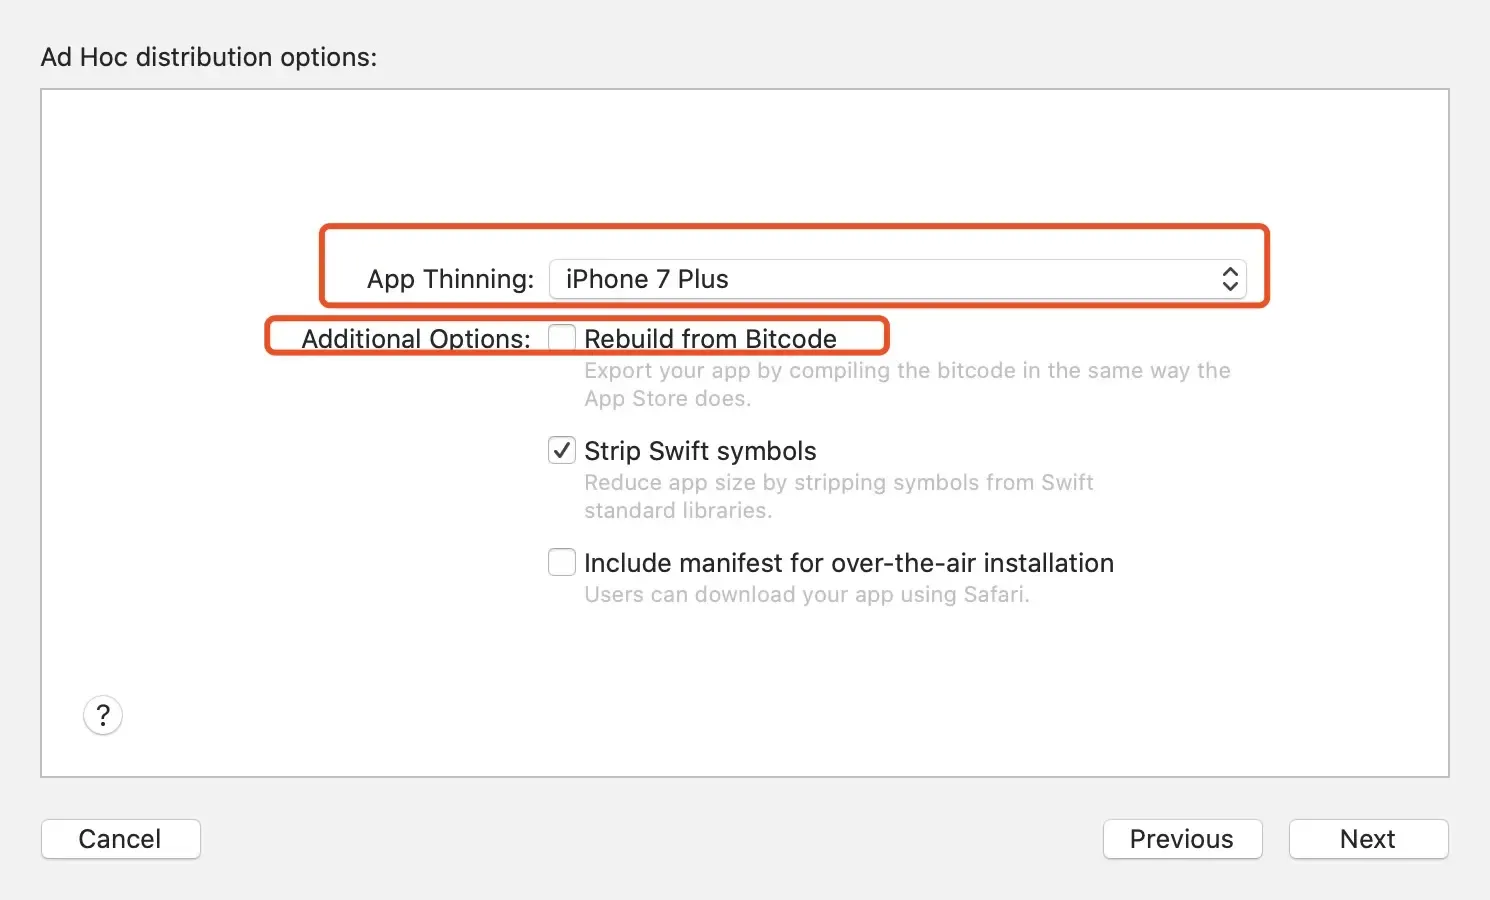Viewport: 1490px width, 900px height.
Task: Open help with the question mark button
Action: [x=103, y=716]
